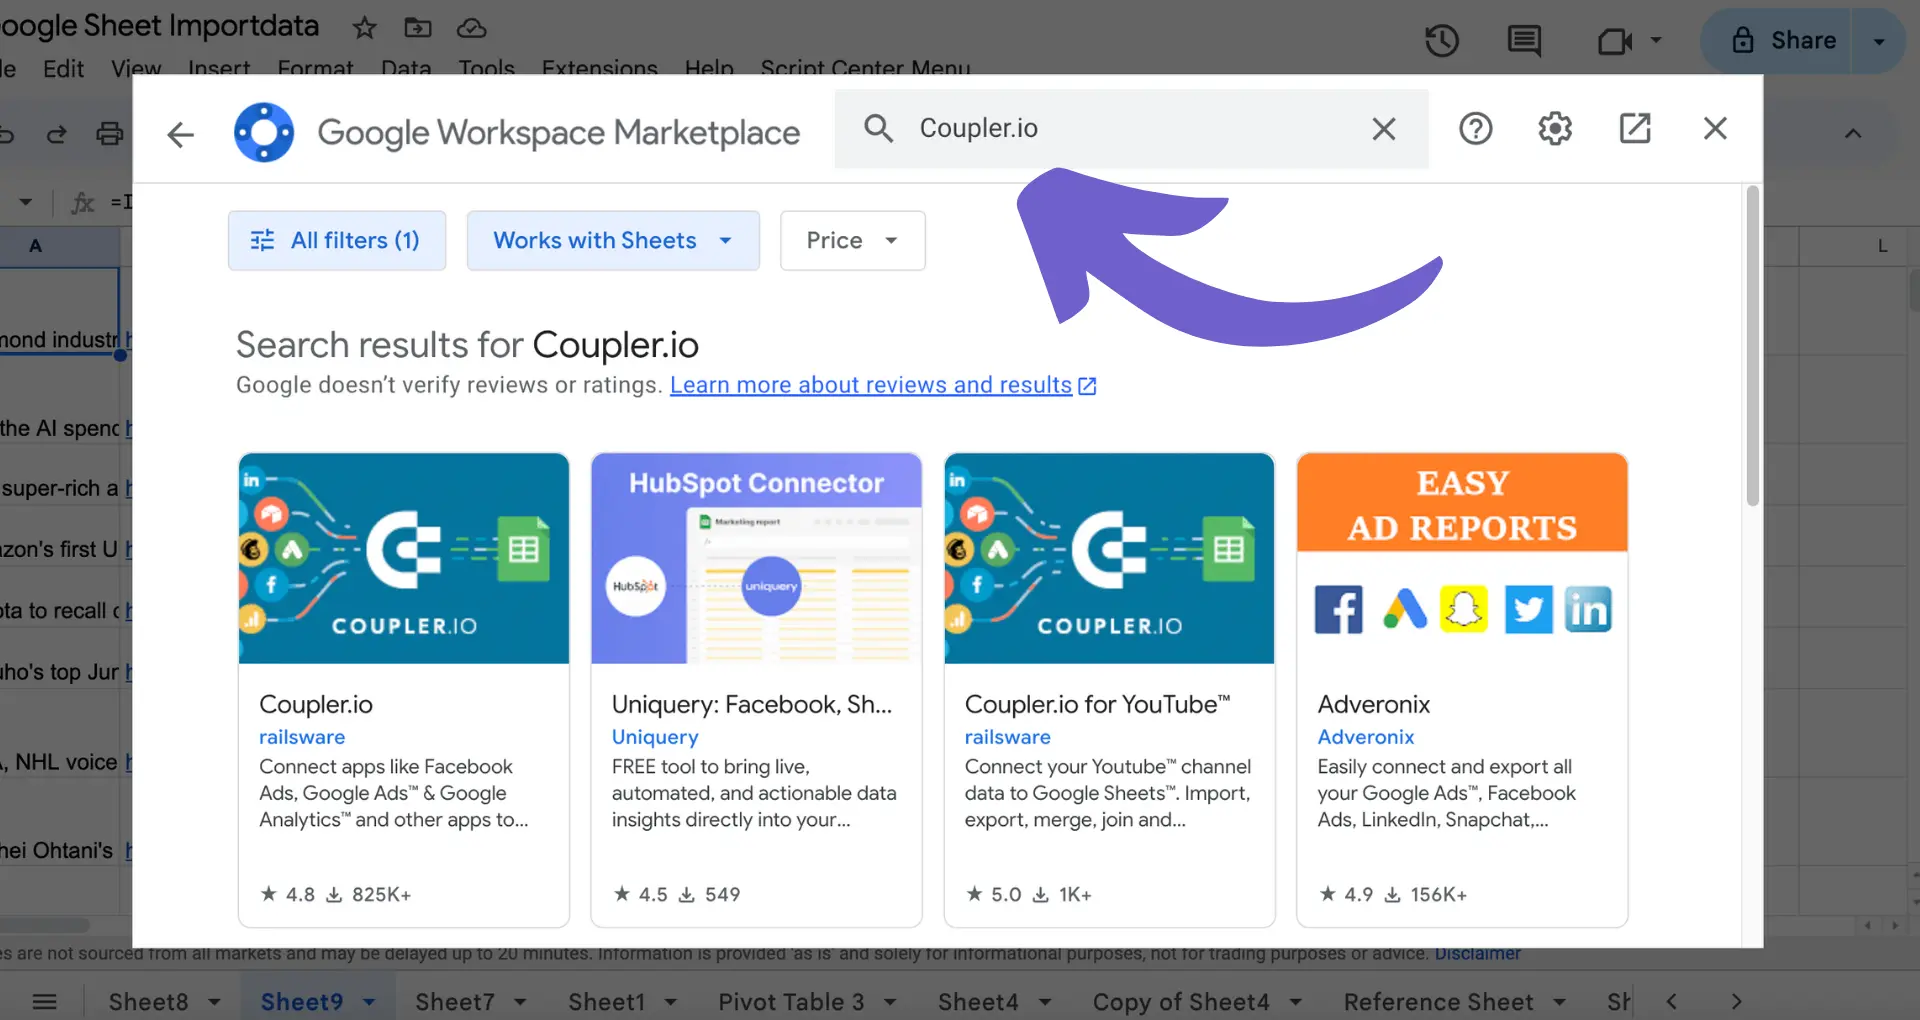Click the Marketplace search input field
Image resolution: width=1920 pixels, height=1020 pixels.
click(x=1130, y=128)
